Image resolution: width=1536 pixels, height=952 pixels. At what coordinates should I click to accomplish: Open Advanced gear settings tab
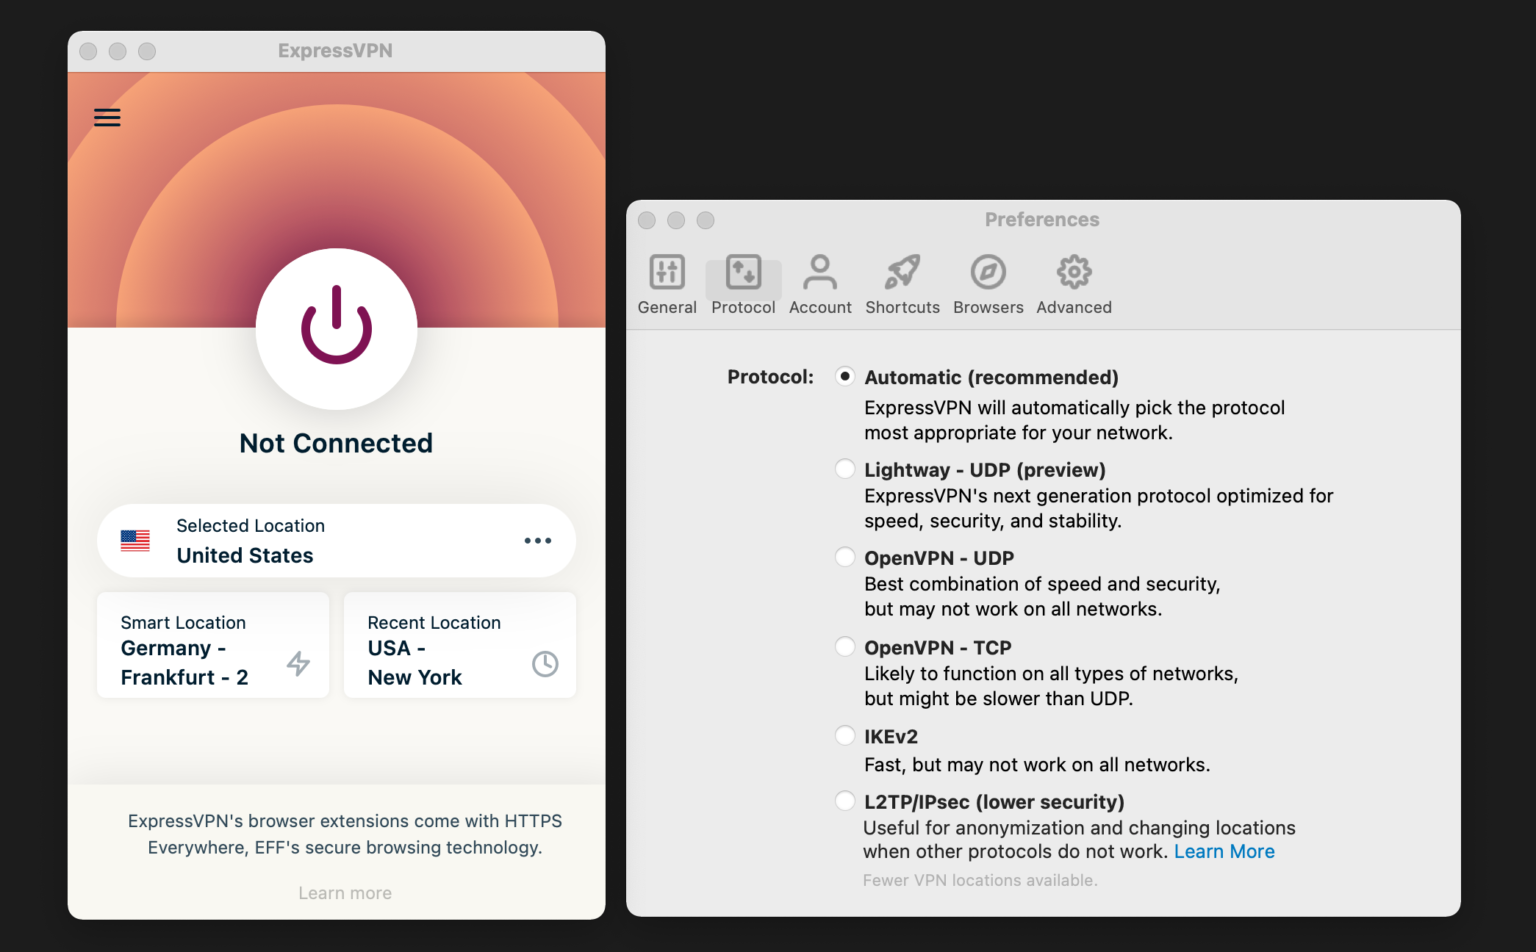point(1074,284)
